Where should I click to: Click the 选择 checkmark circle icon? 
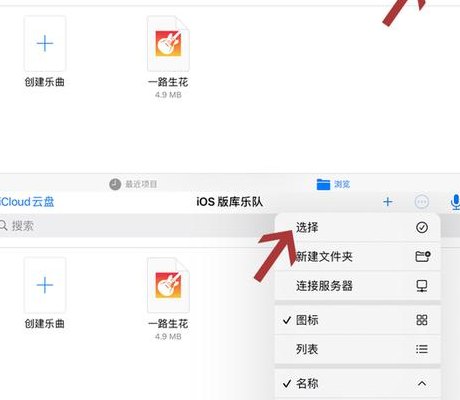pos(422,227)
